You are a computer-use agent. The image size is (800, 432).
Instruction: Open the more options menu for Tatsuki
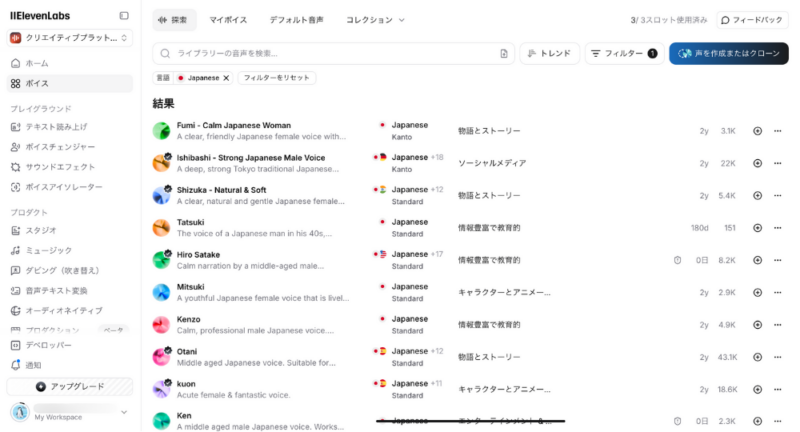[x=777, y=228]
